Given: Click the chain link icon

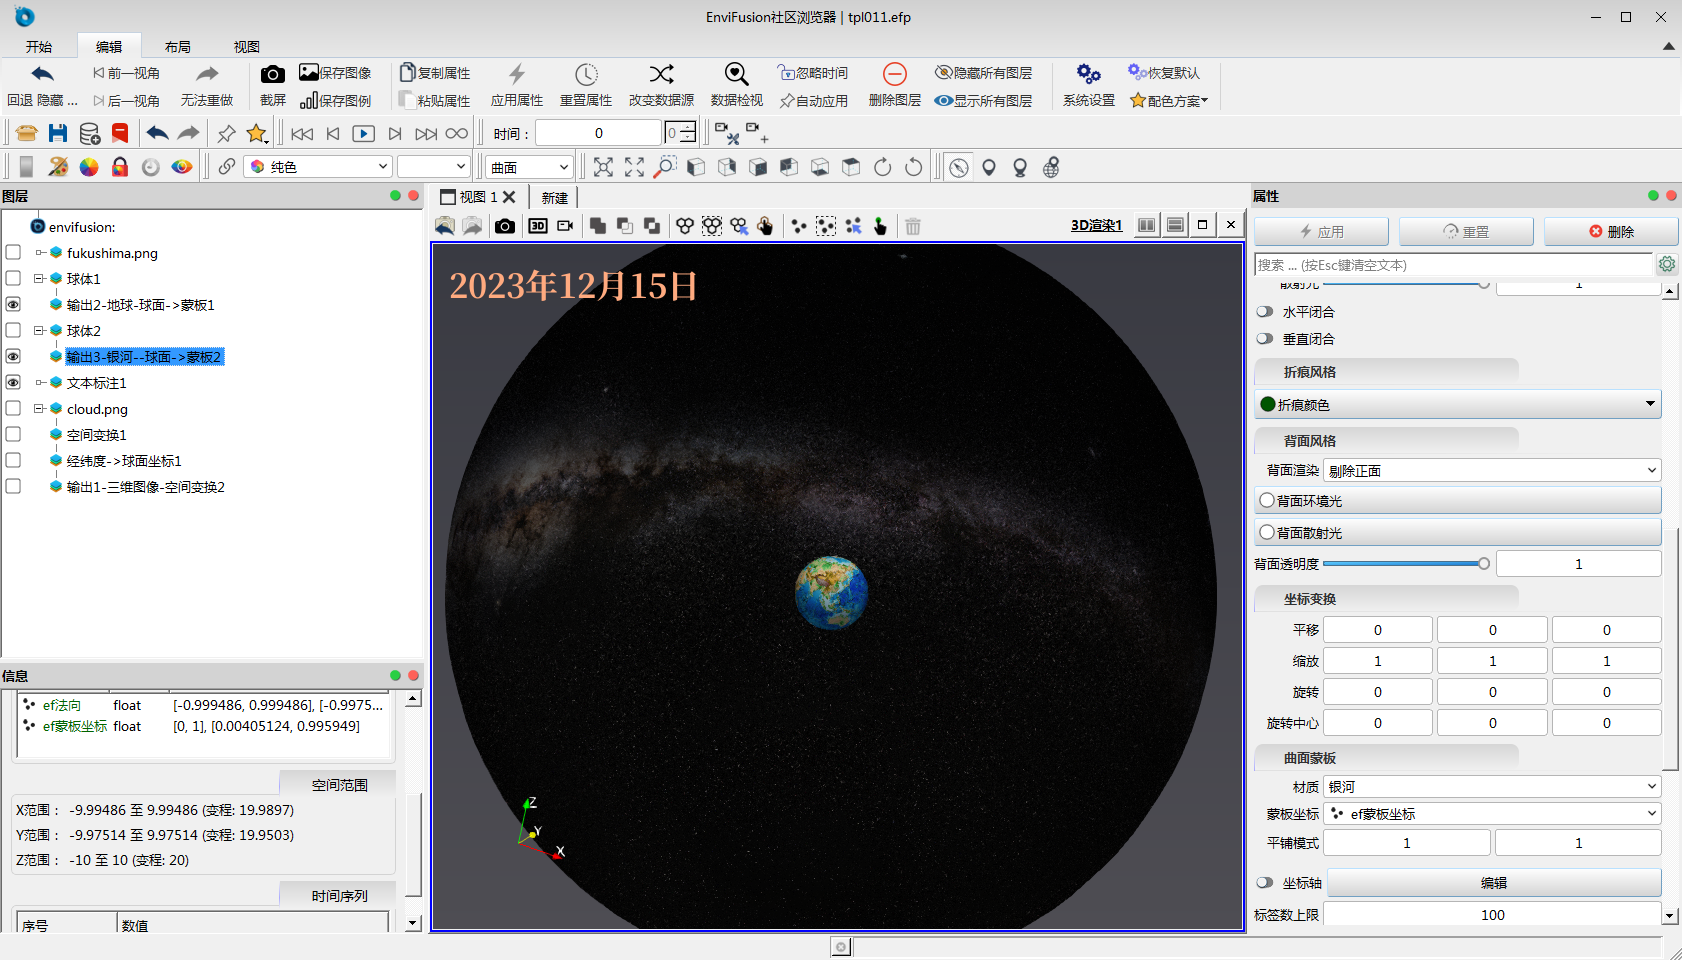Looking at the screenshot, I should pyautogui.click(x=227, y=167).
